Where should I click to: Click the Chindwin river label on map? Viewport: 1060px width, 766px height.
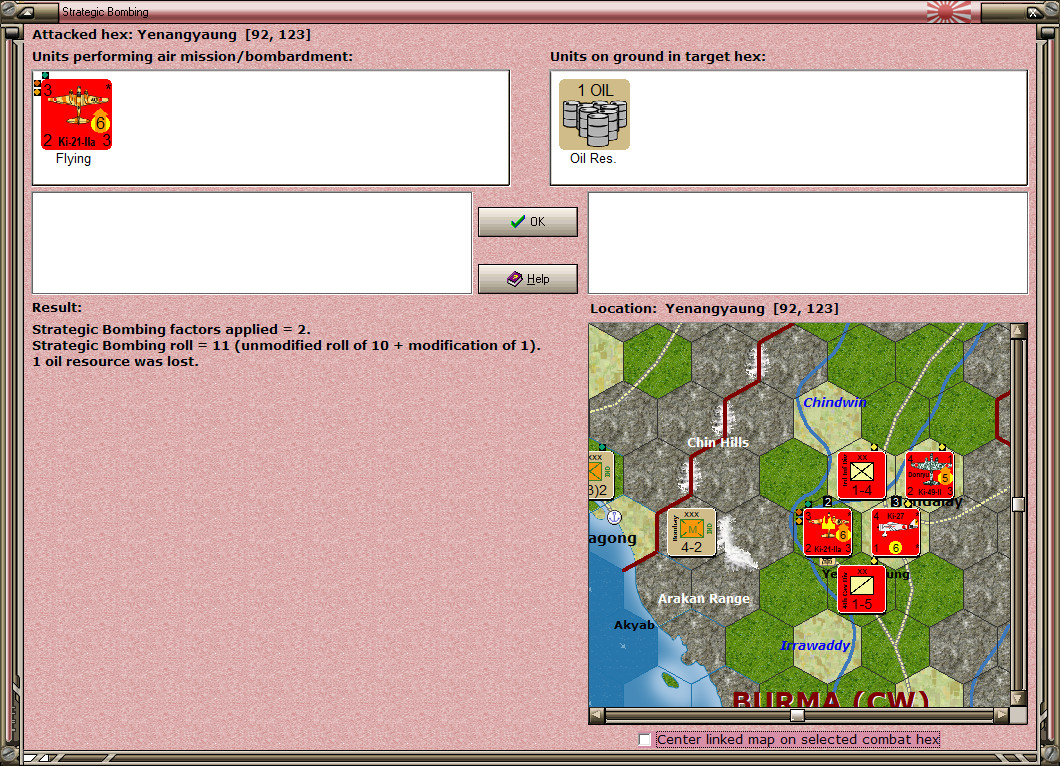tap(835, 402)
